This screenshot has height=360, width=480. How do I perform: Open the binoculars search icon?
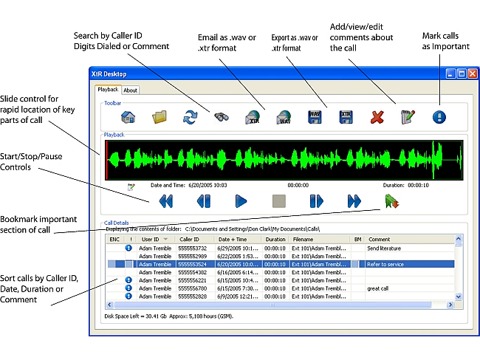point(221,117)
